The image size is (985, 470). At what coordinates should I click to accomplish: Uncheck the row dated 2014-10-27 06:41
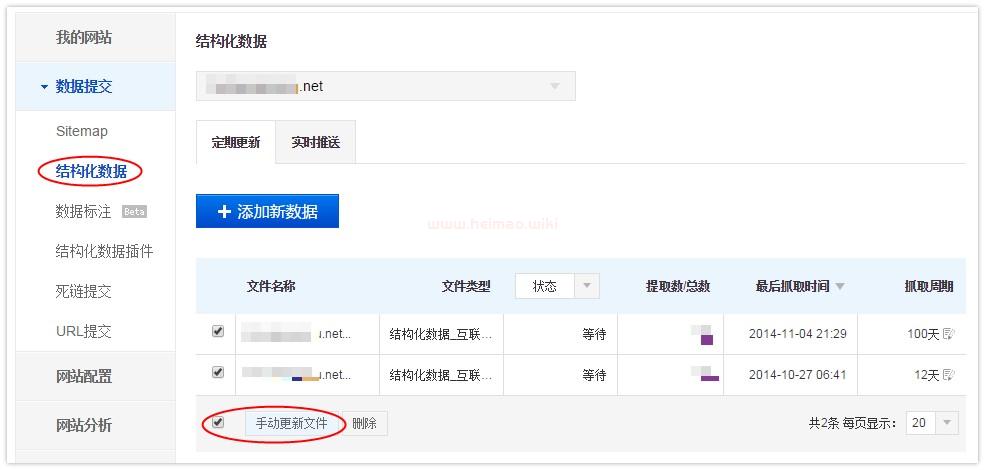[x=218, y=373]
